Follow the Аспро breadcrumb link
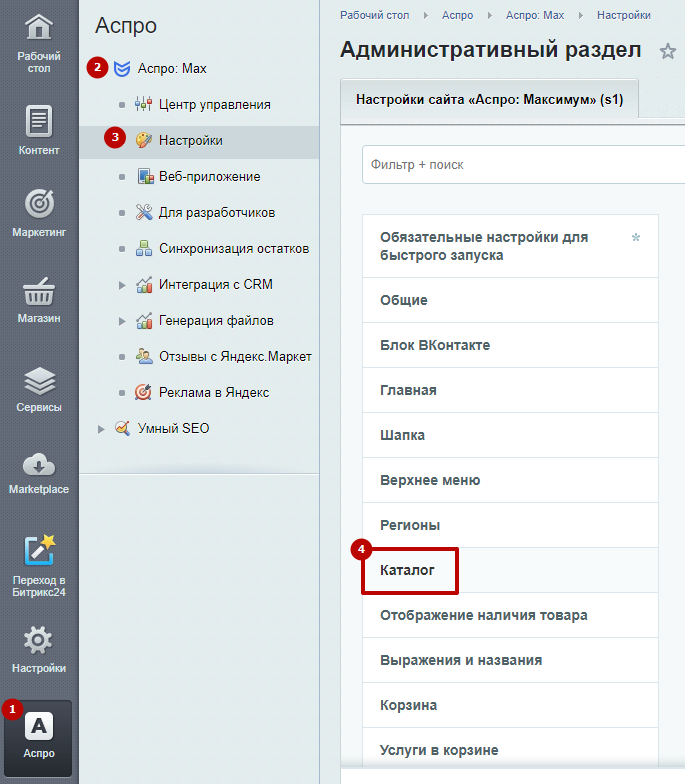 458,16
